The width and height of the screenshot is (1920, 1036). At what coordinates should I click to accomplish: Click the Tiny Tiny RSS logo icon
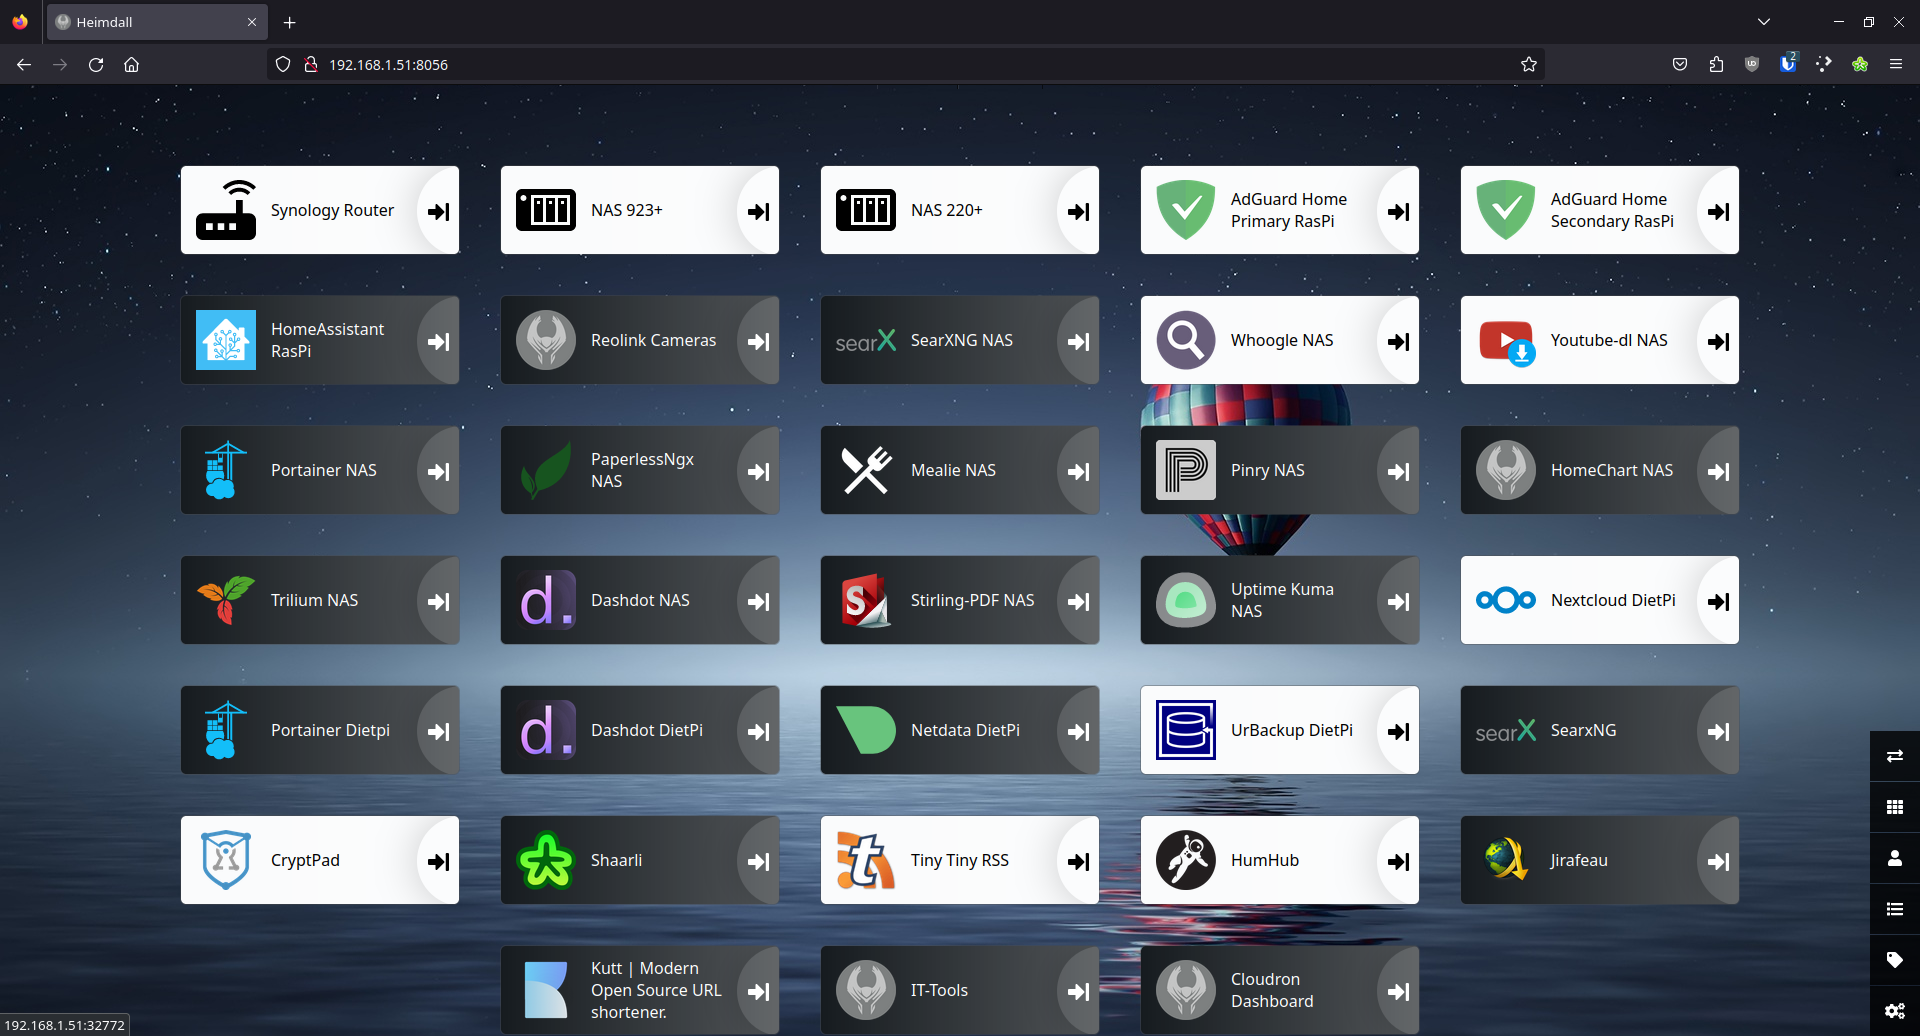(866, 860)
